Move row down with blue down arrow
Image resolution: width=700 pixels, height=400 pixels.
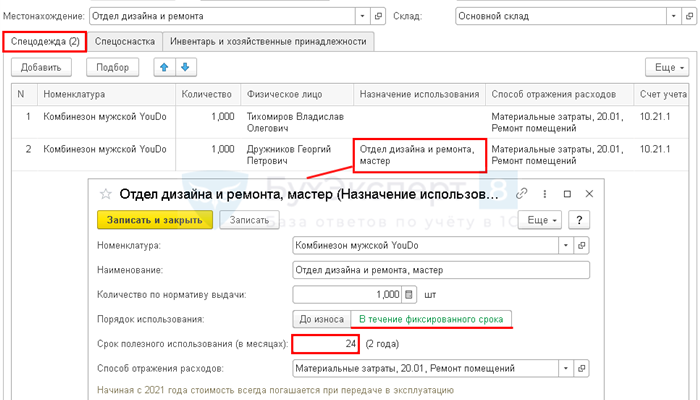click(x=184, y=67)
